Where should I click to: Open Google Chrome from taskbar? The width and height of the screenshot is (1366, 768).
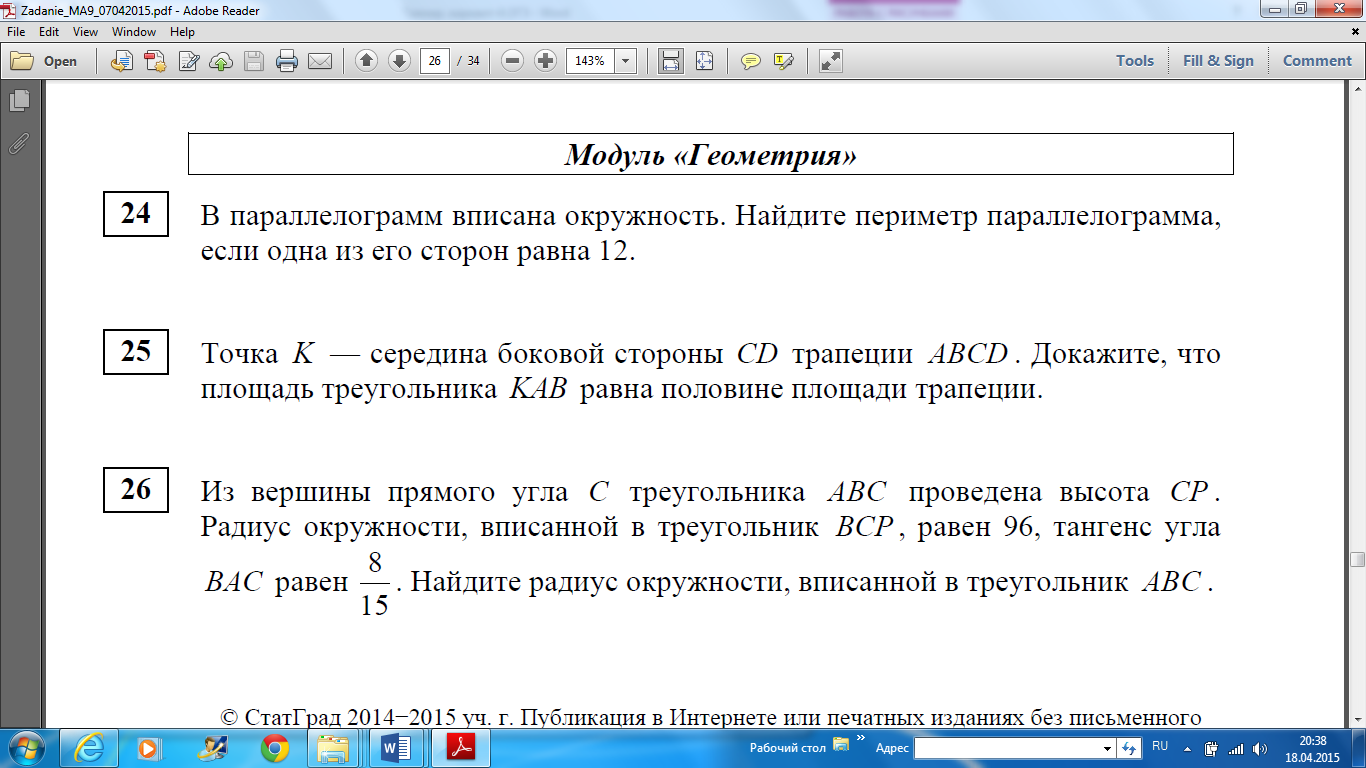point(274,747)
